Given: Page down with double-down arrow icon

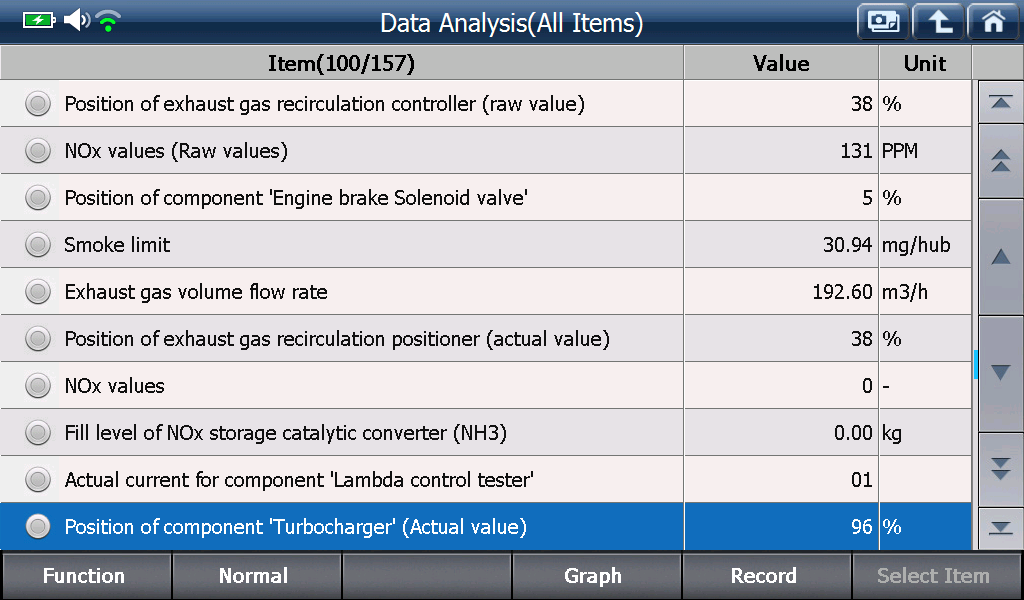Looking at the screenshot, I should pyautogui.click(x=1000, y=469).
